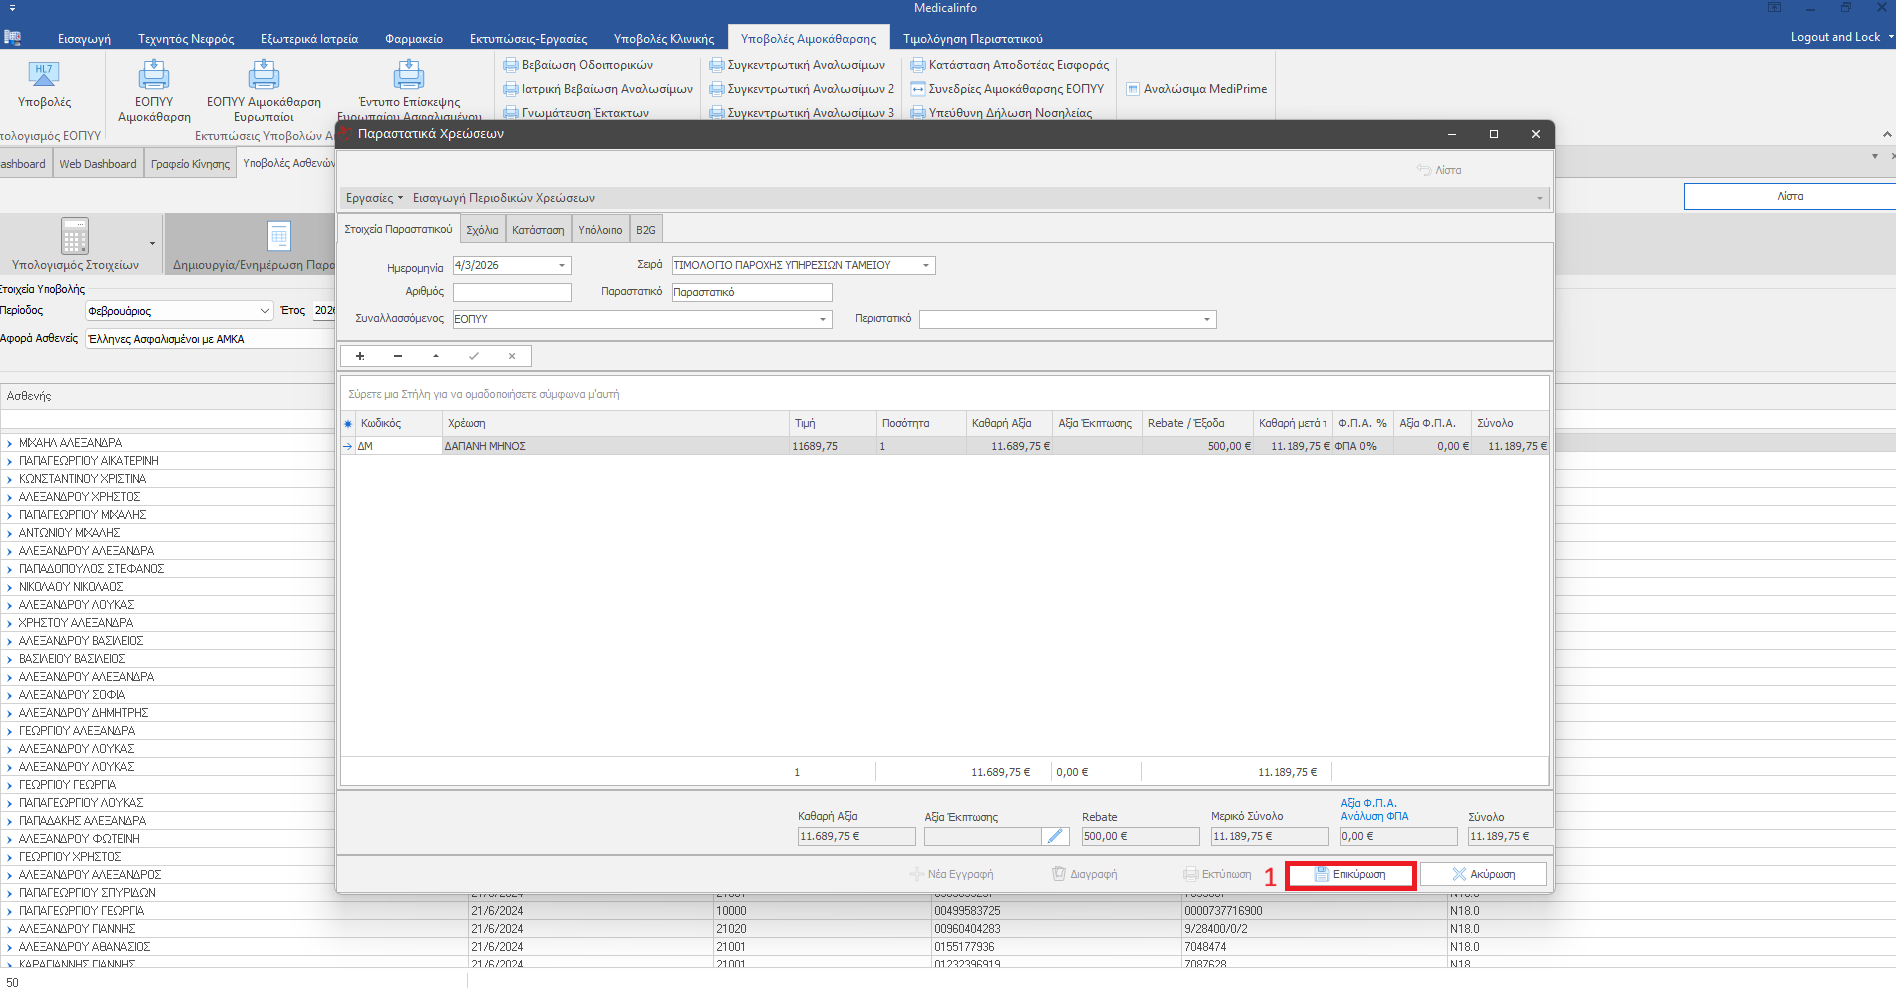1896x988 pixels.
Task: Open the Εργασίες menu
Action: point(374,198)
